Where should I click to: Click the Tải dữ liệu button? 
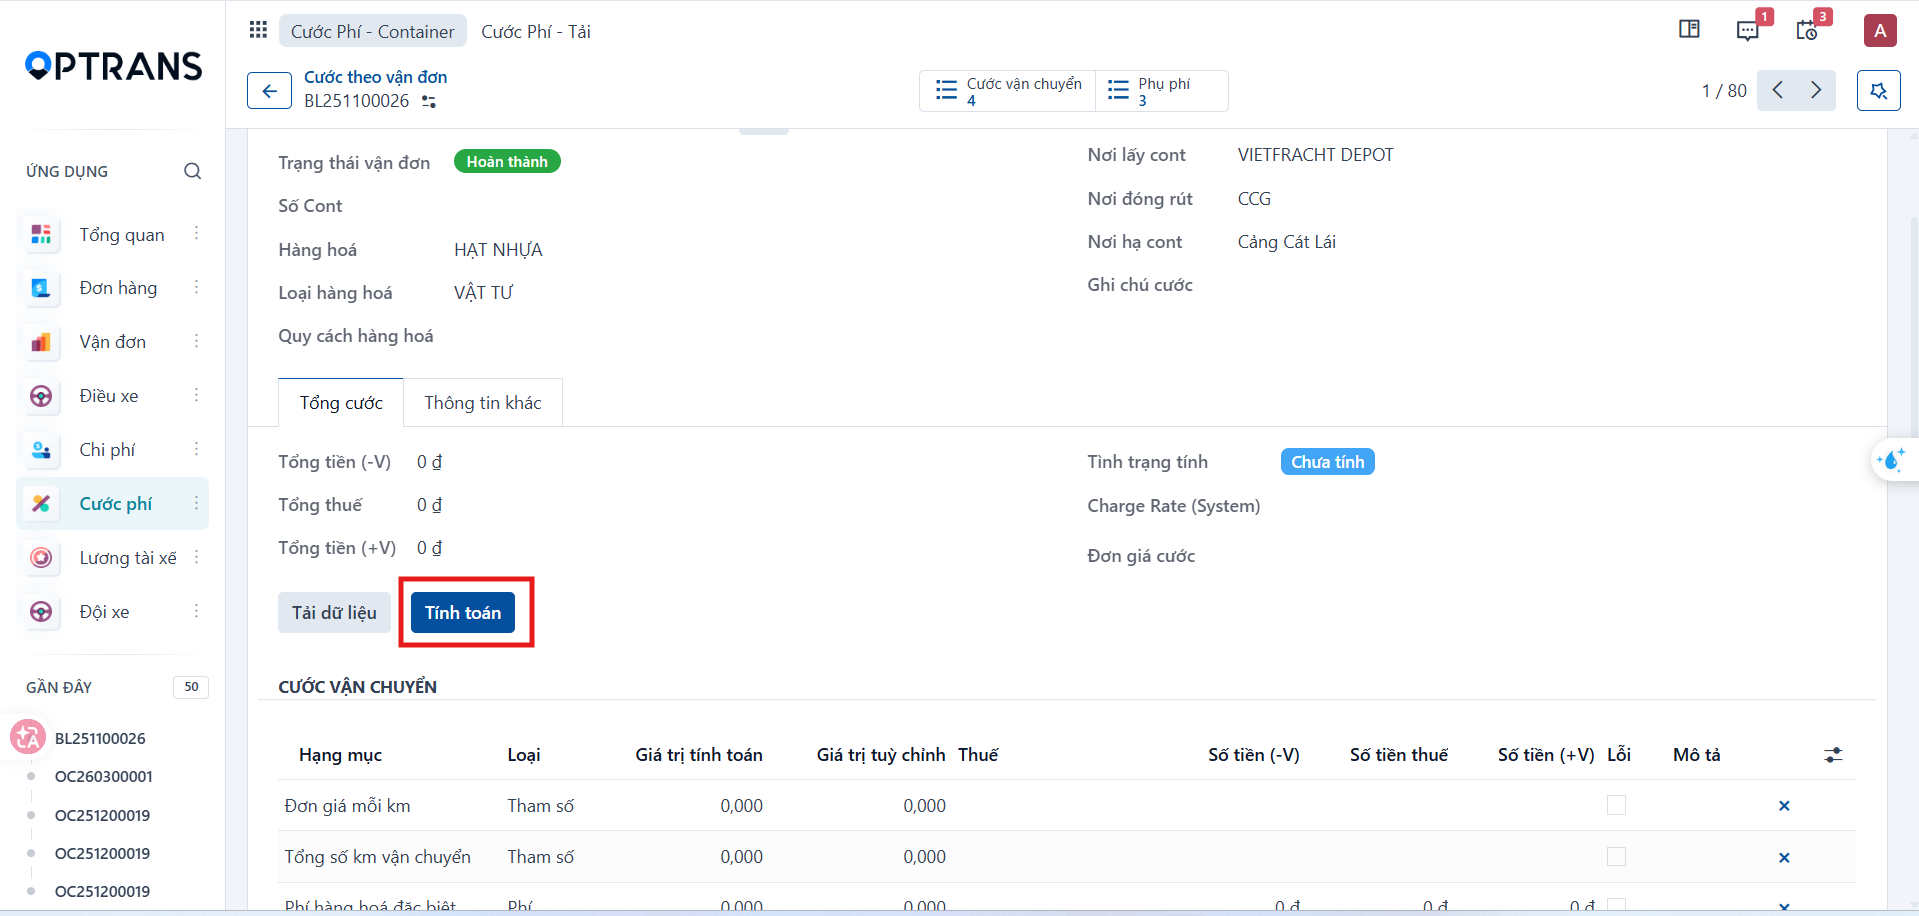point(334,613)
